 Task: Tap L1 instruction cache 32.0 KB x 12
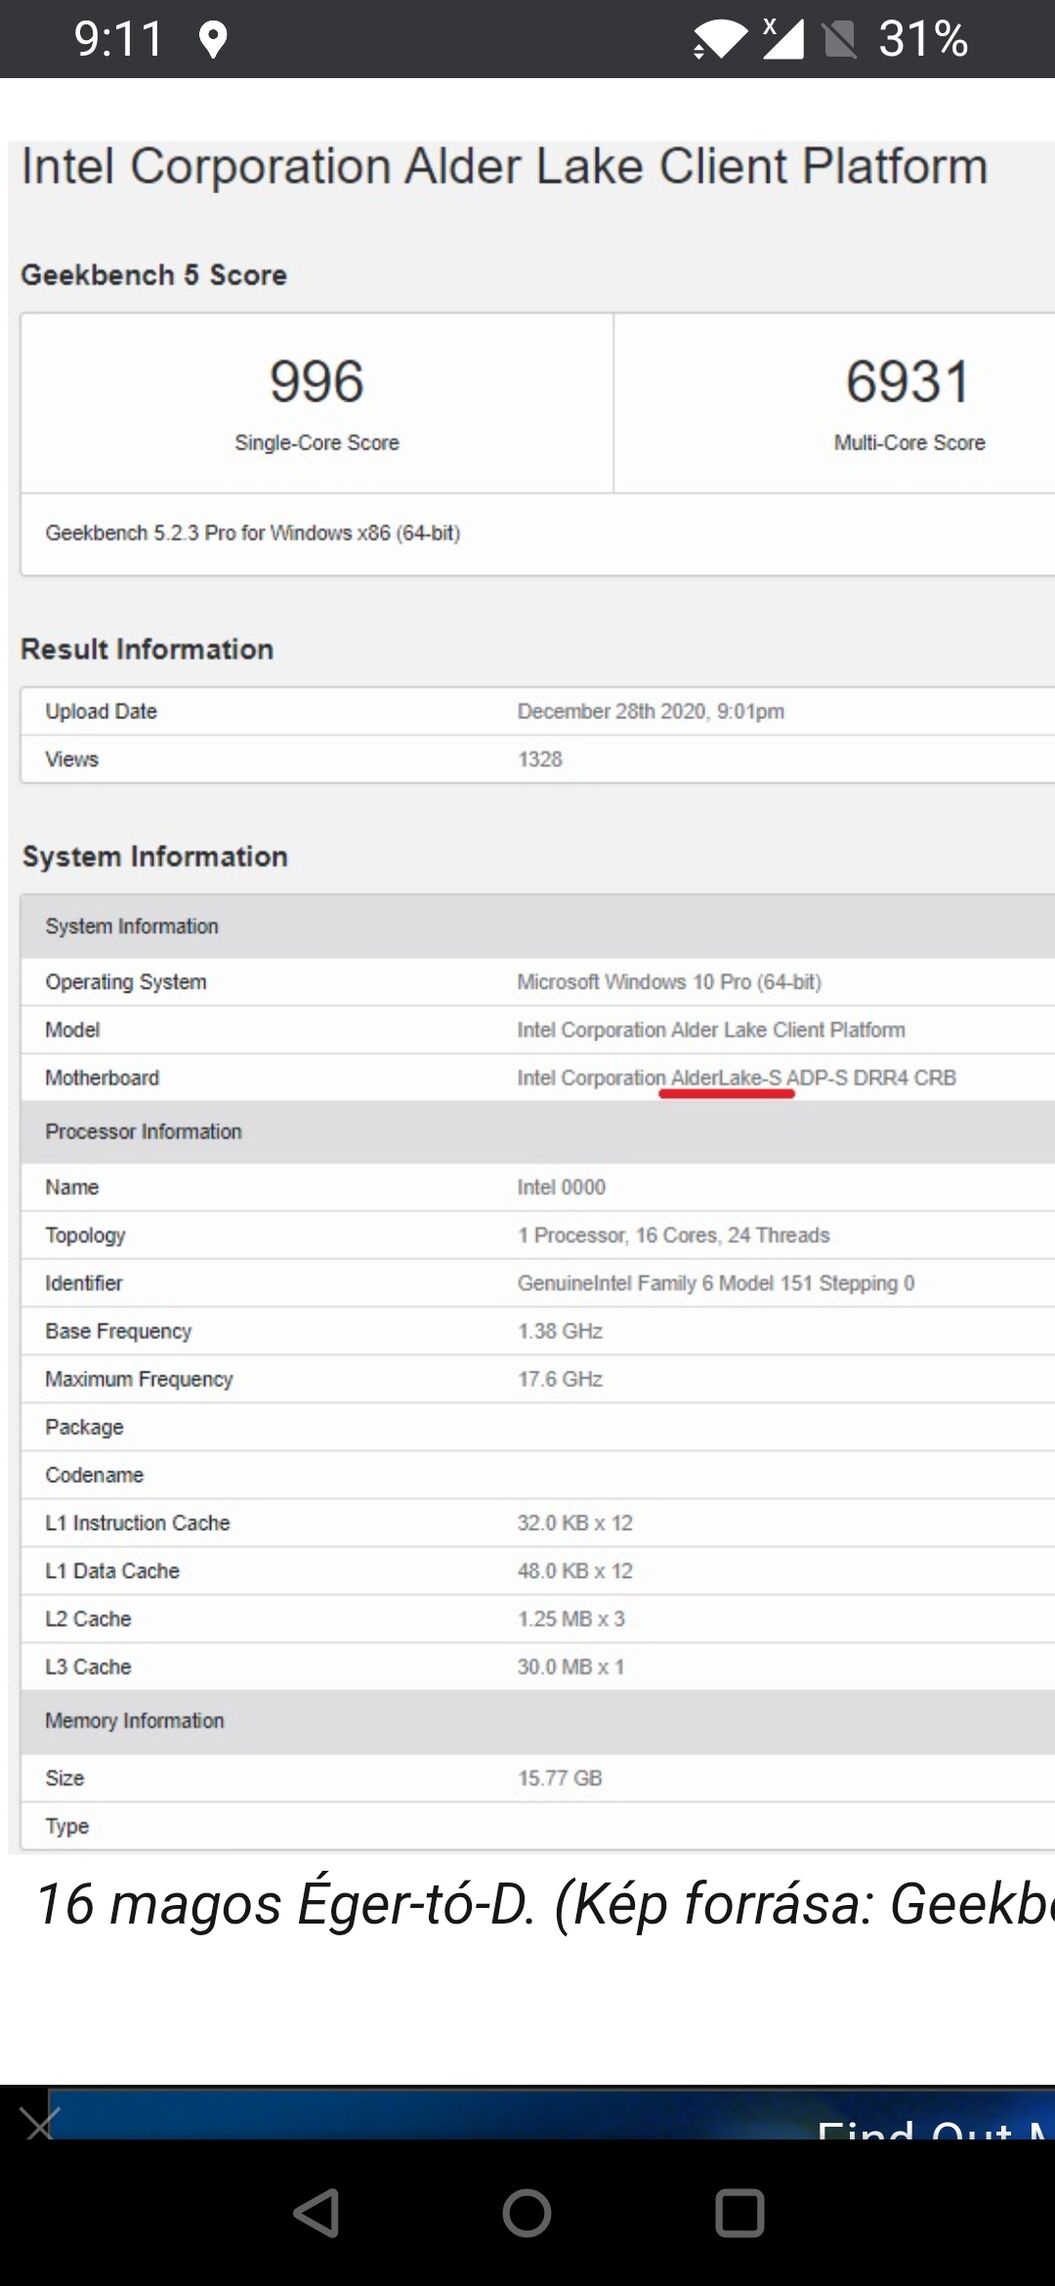click(x=575, y=1523)
